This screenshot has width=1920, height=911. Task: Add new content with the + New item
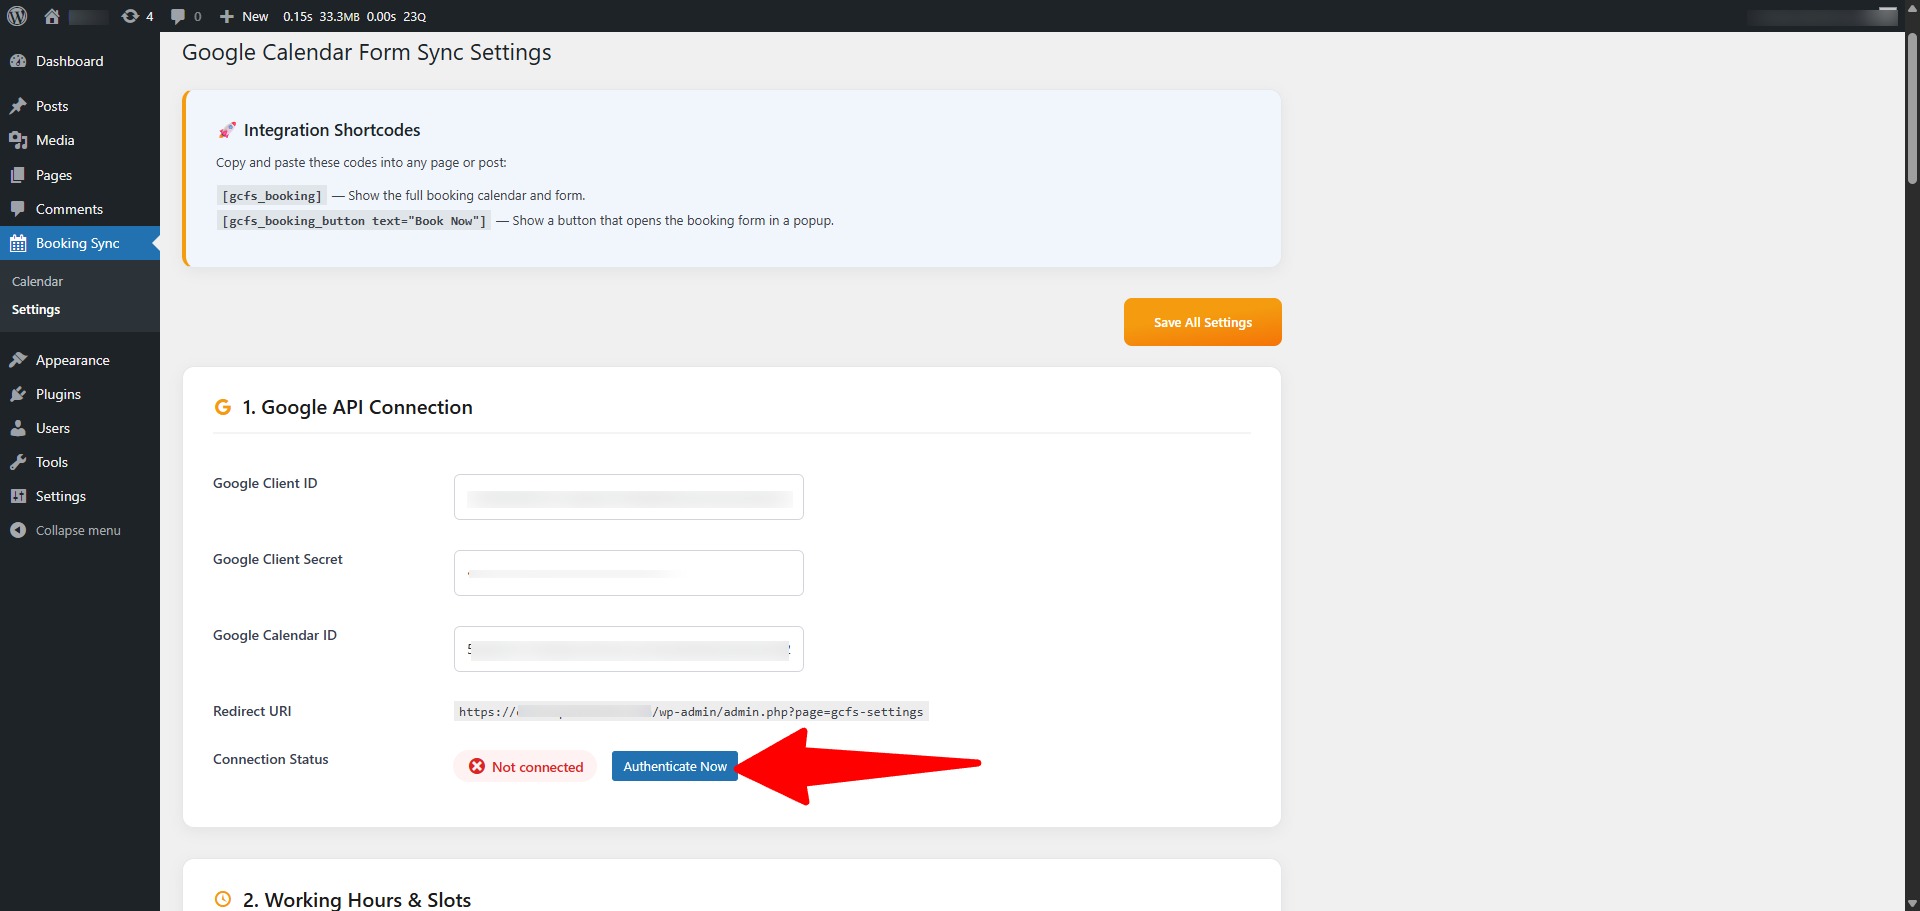[244, 16]
